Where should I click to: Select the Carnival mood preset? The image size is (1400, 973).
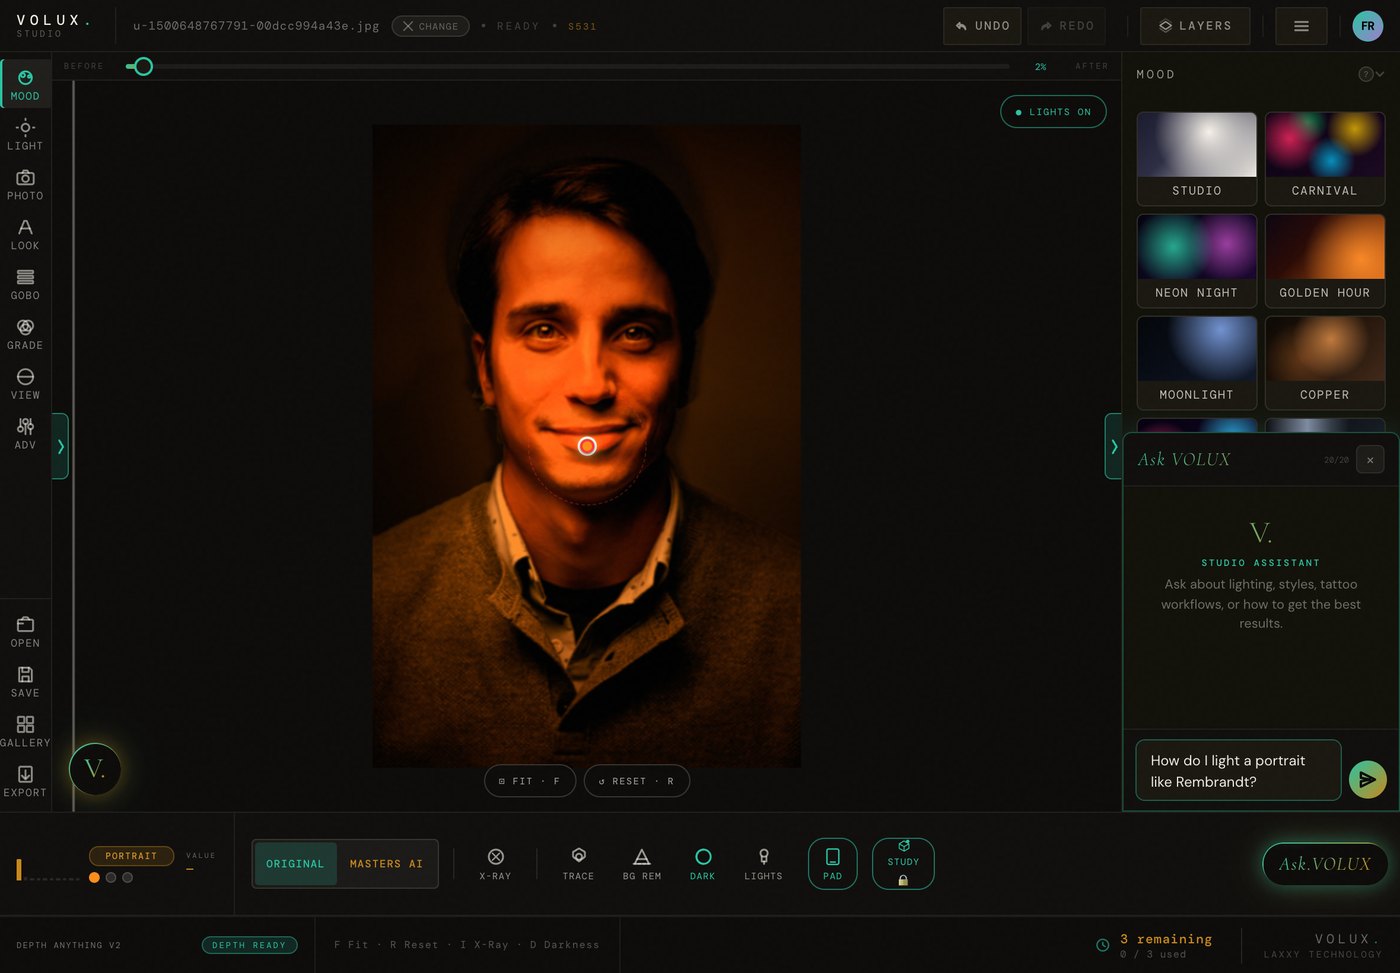pos(1325,159)
